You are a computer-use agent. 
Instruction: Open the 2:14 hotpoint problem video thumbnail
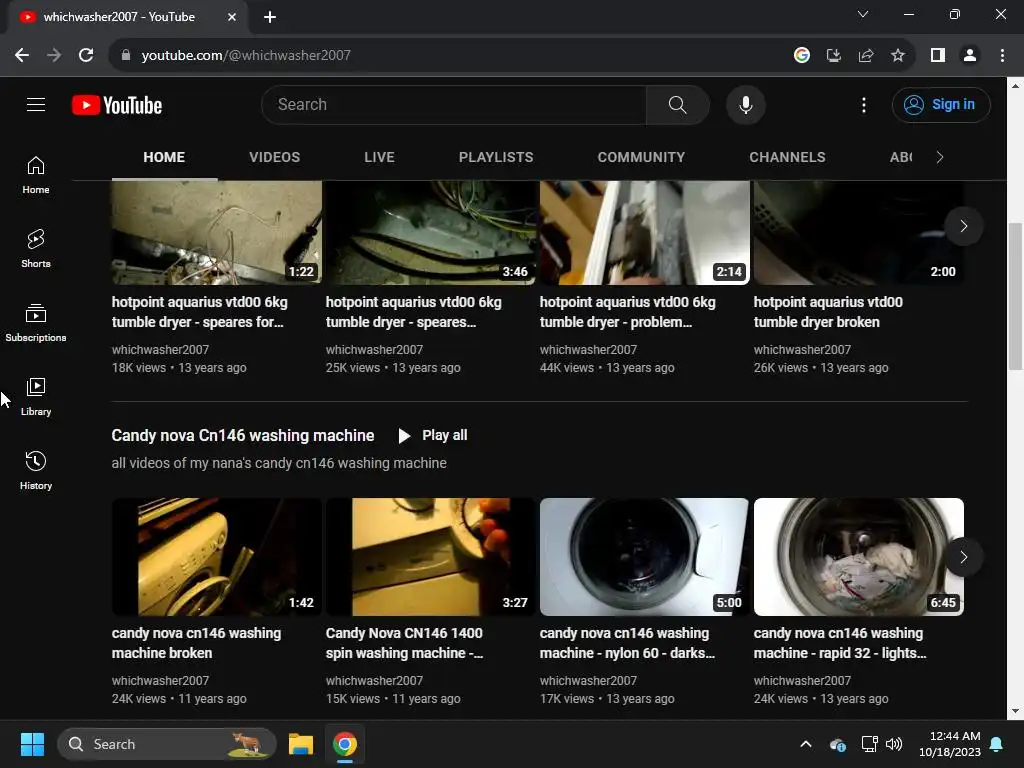645,233
